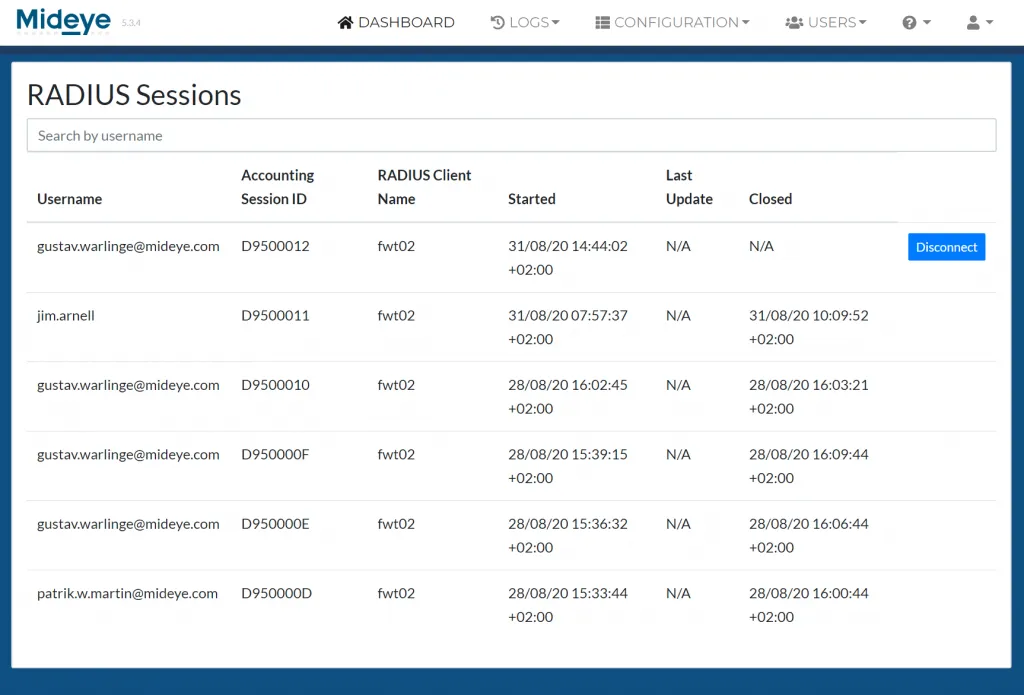Click the Mideye logo
This screenshot has height=695, width=1024.
63,20
